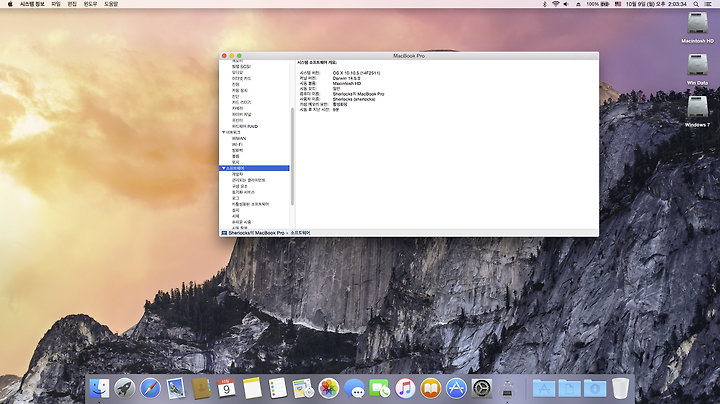Screen dimensions: 720x404
Task: Click eject icon in menu bar
Action: click(578, 4)
